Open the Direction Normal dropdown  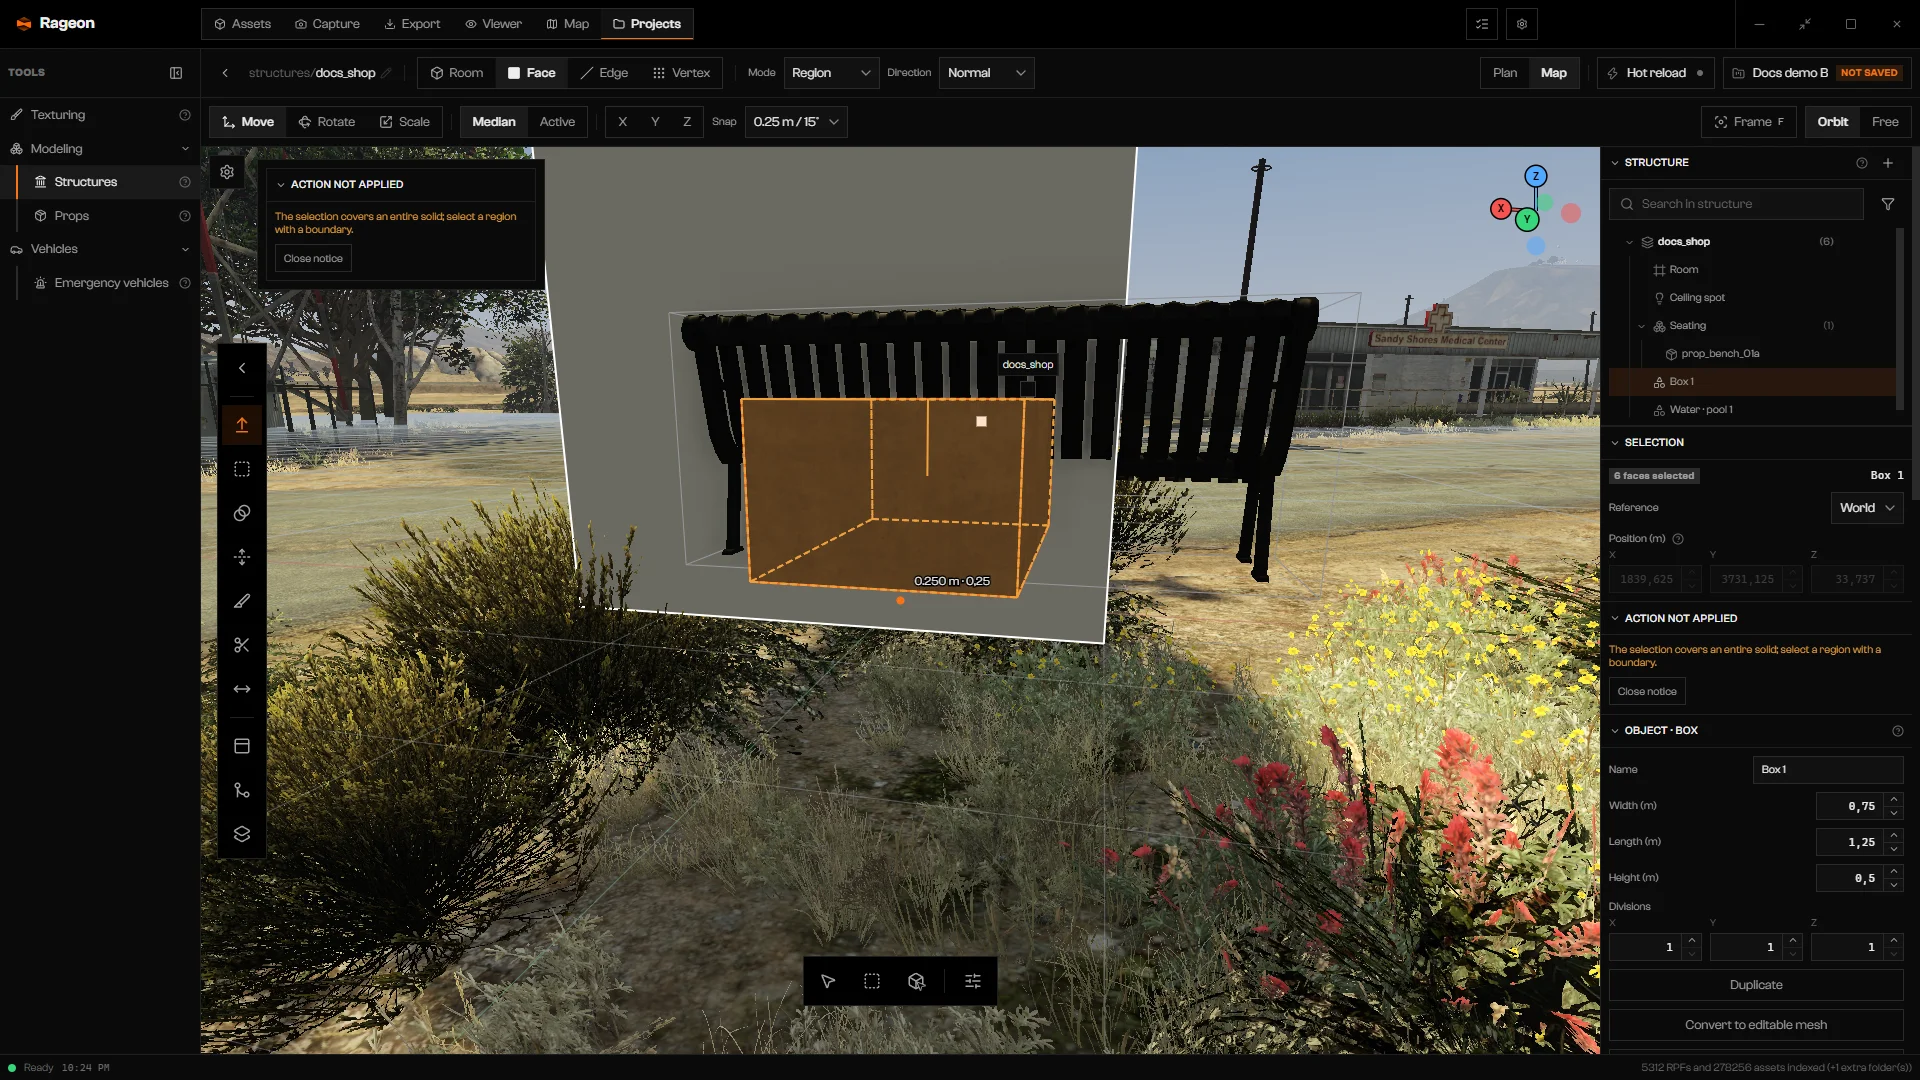986,73
